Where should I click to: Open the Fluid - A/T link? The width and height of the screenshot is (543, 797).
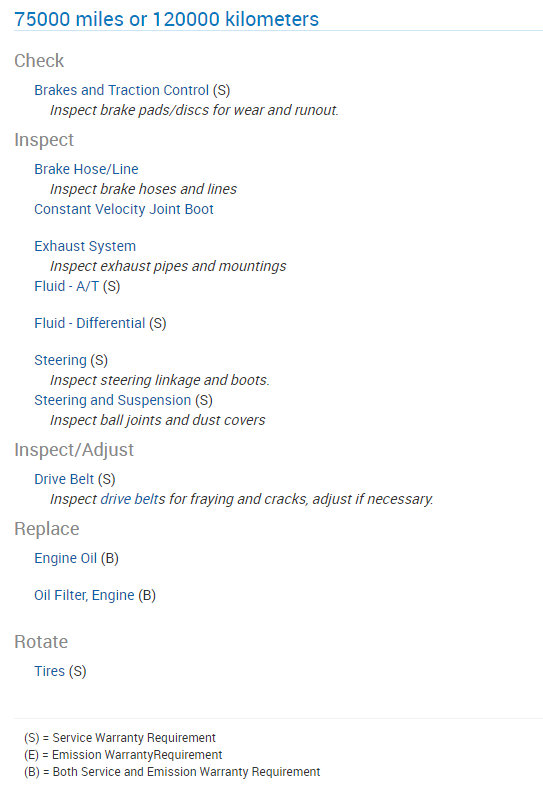[66, 286]
